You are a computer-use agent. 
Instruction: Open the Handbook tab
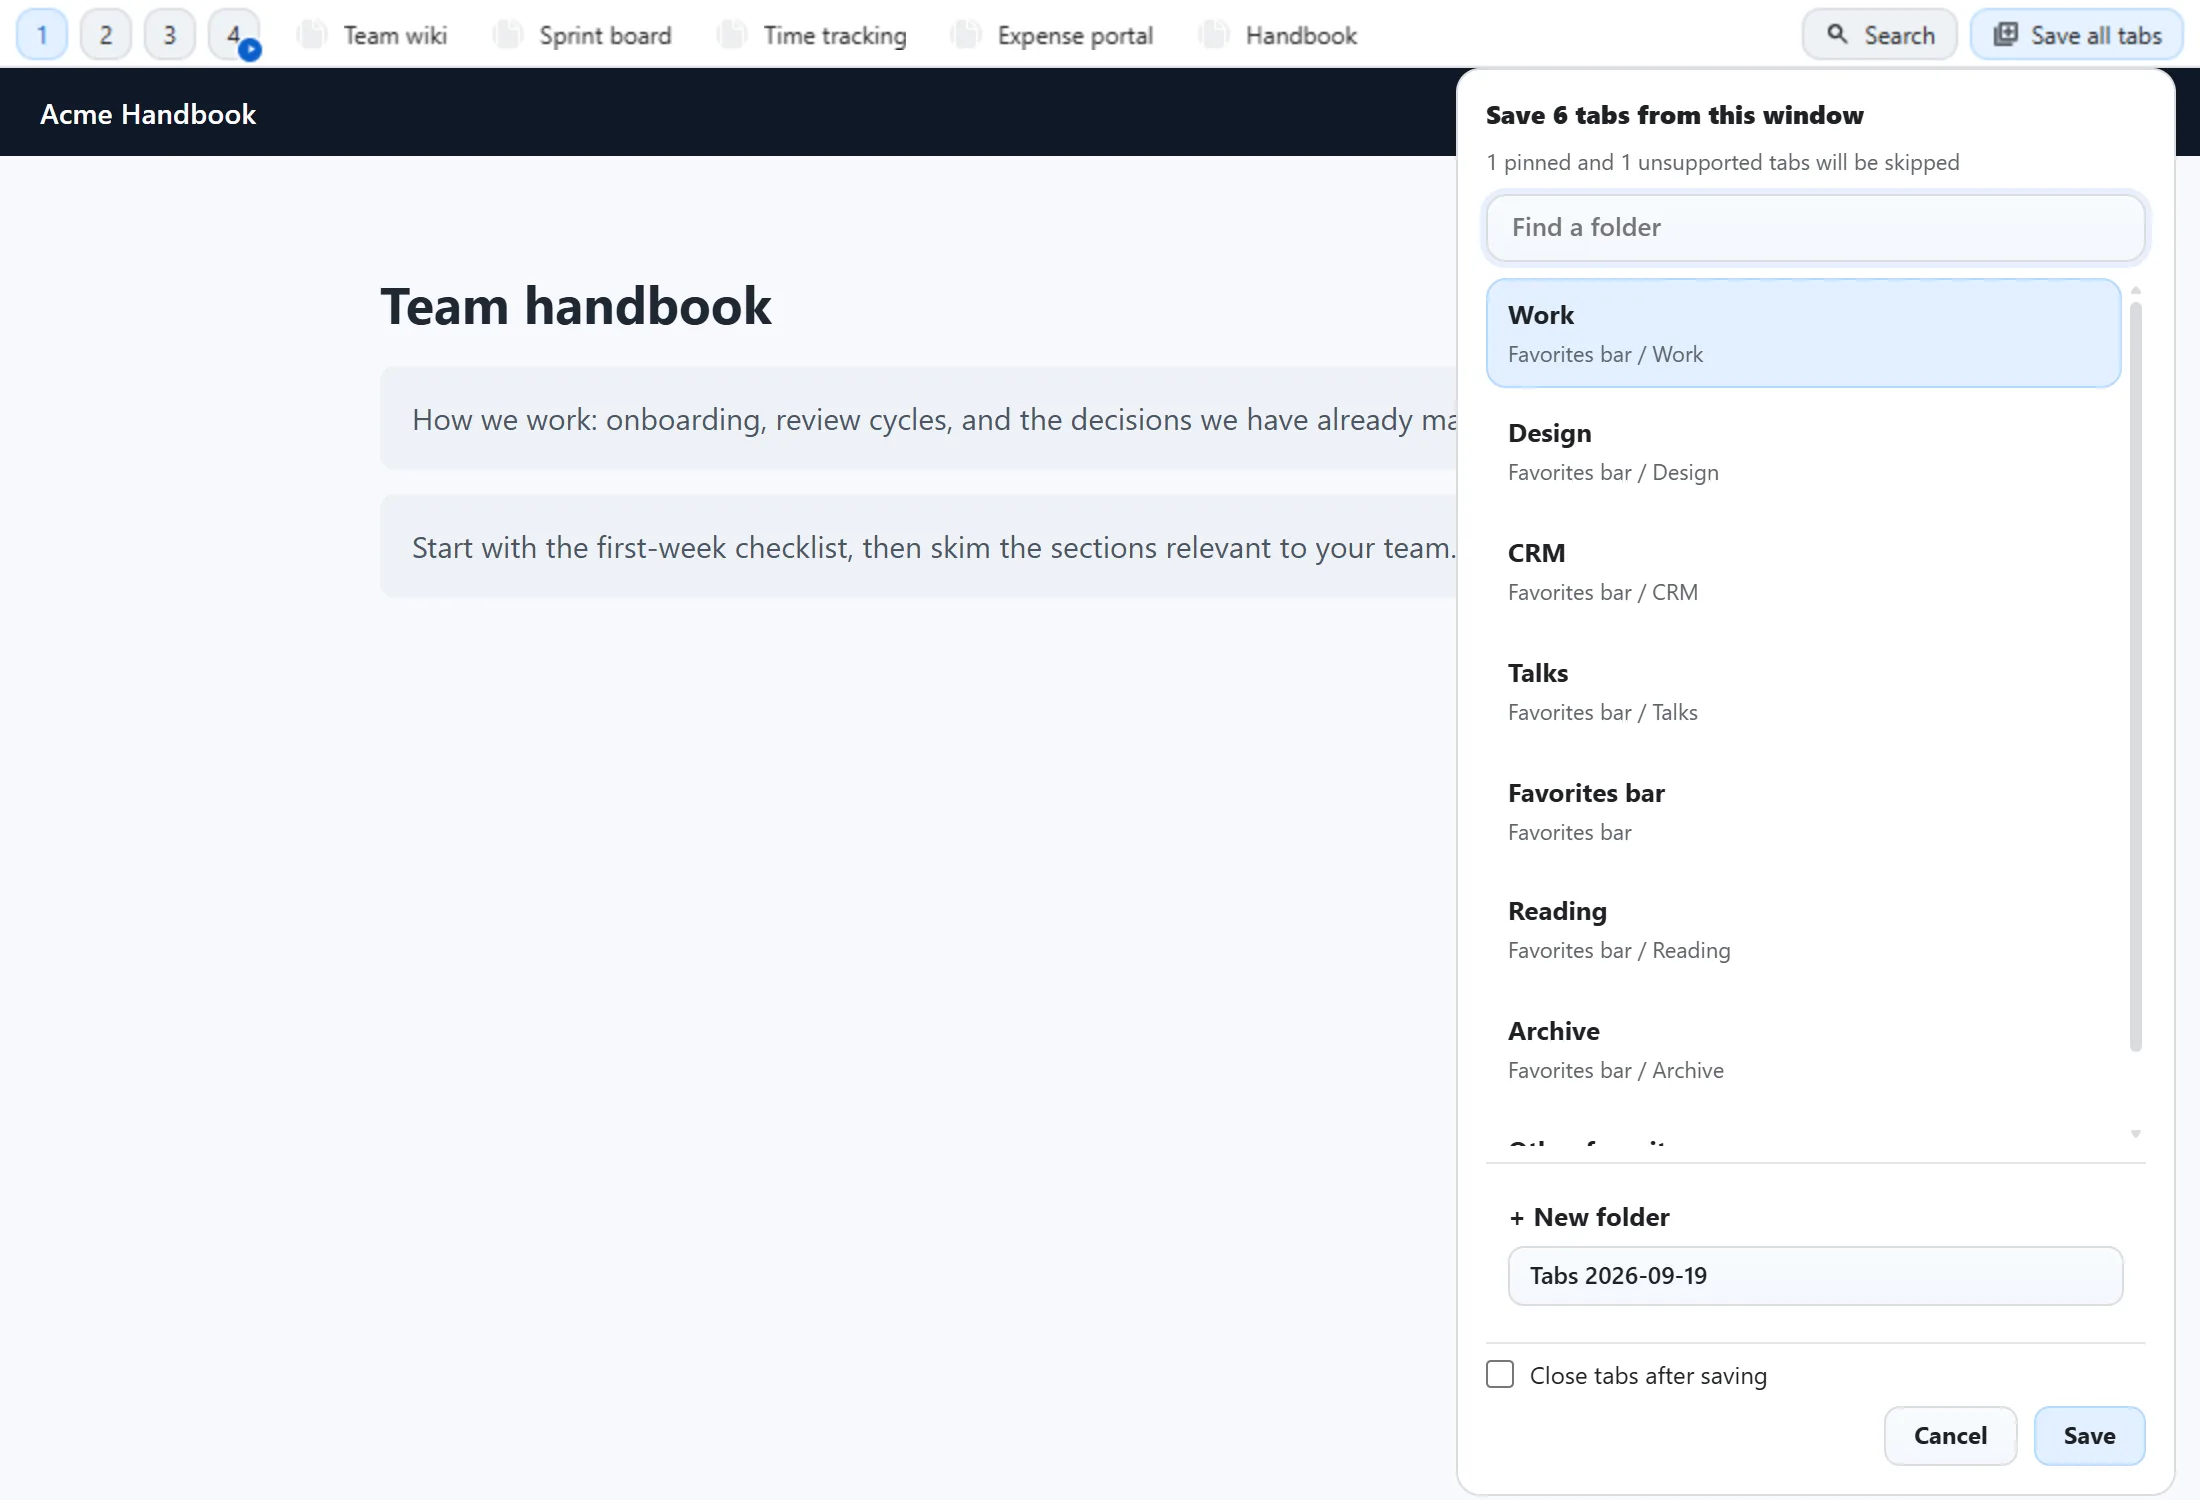[x=1279, y=35]
